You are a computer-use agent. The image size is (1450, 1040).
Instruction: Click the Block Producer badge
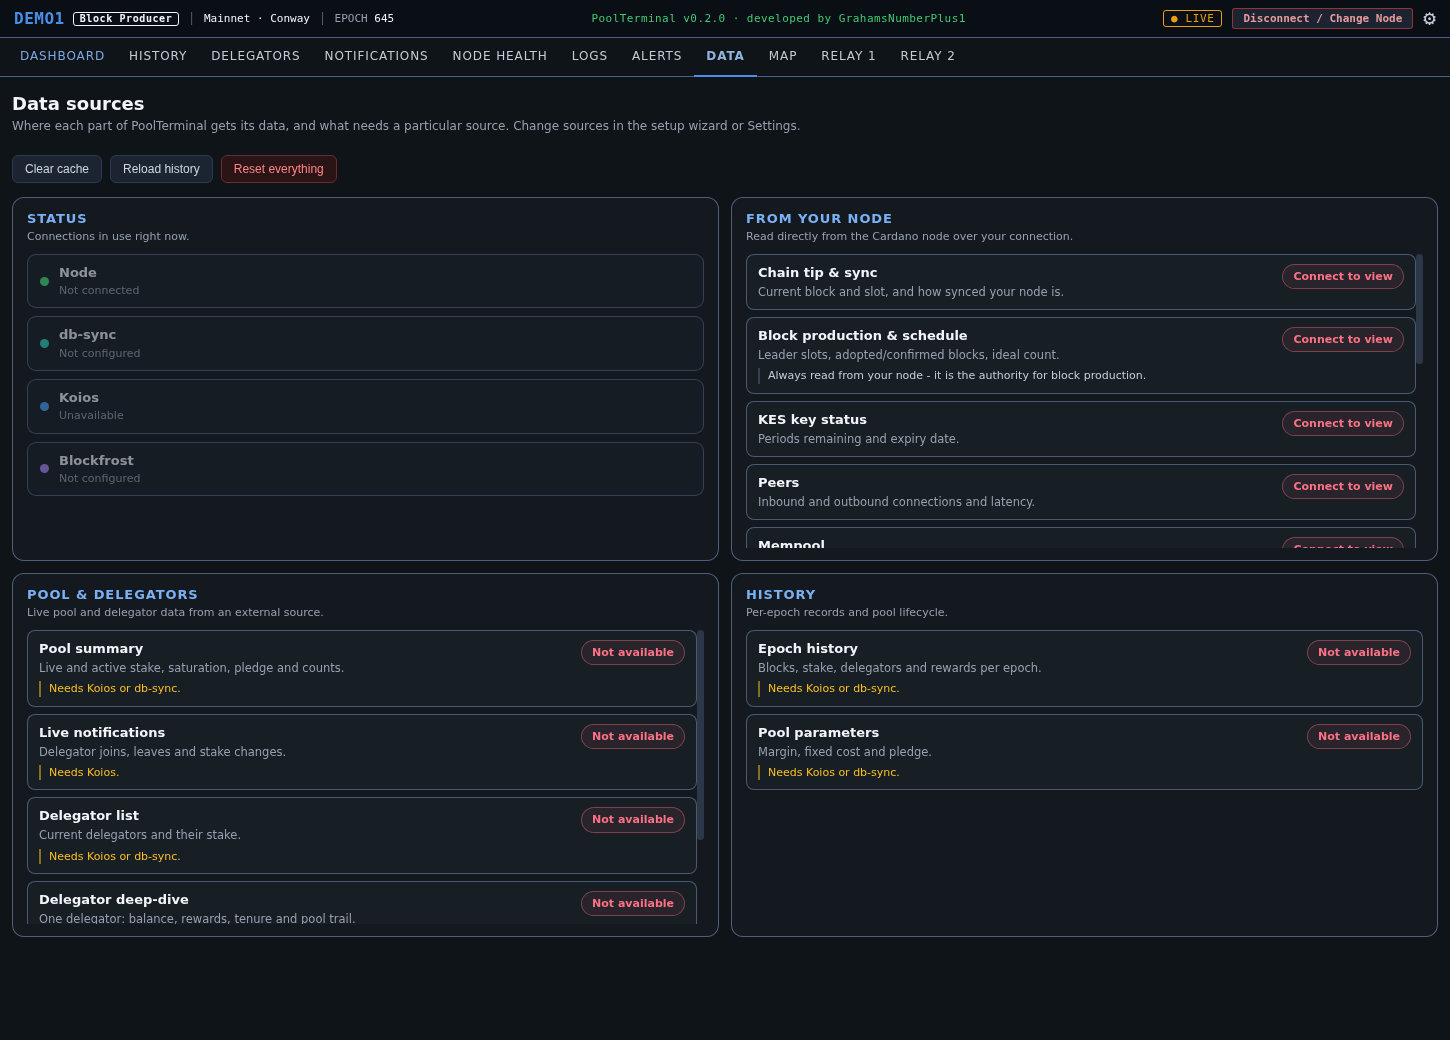point(126,19)
